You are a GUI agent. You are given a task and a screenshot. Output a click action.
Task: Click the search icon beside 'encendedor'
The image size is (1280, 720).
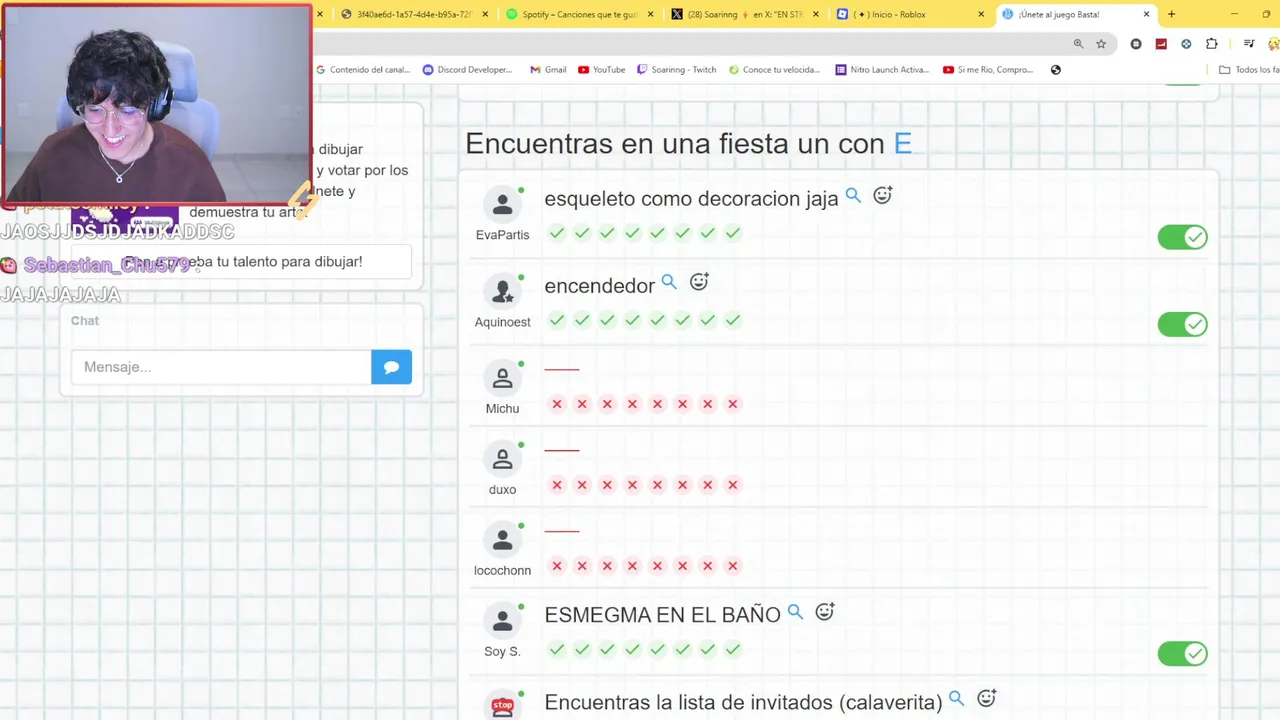[669, 283]
